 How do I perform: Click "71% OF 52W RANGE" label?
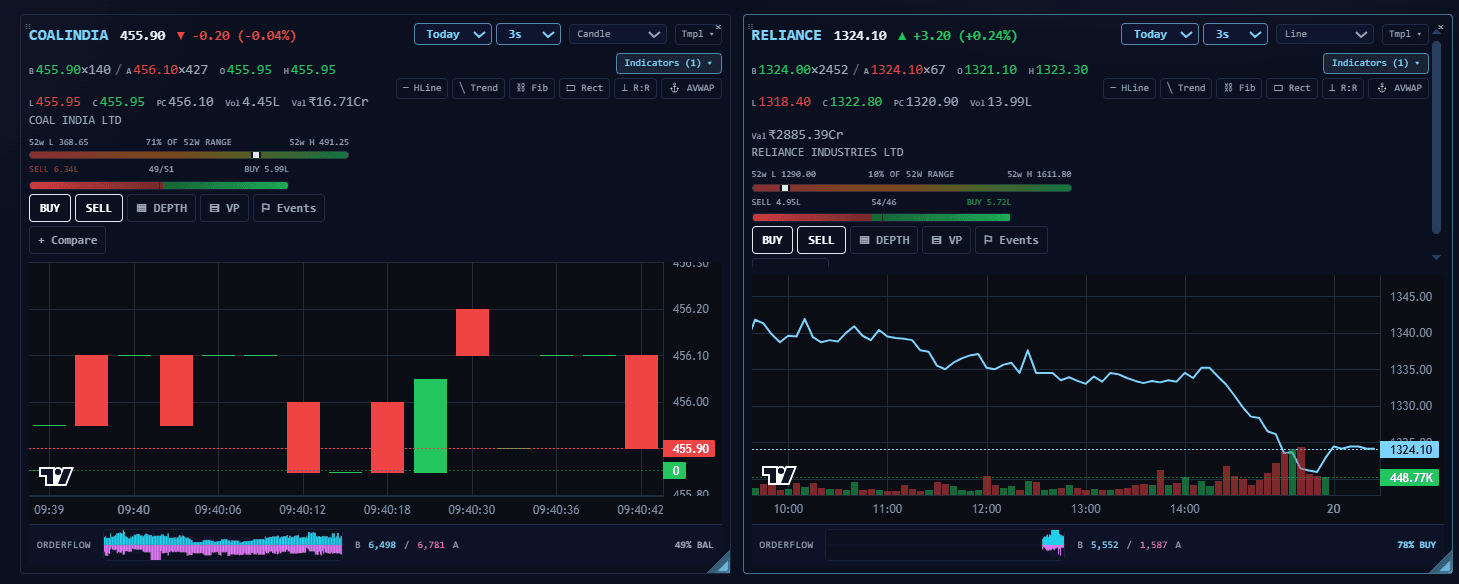point(188,142)
